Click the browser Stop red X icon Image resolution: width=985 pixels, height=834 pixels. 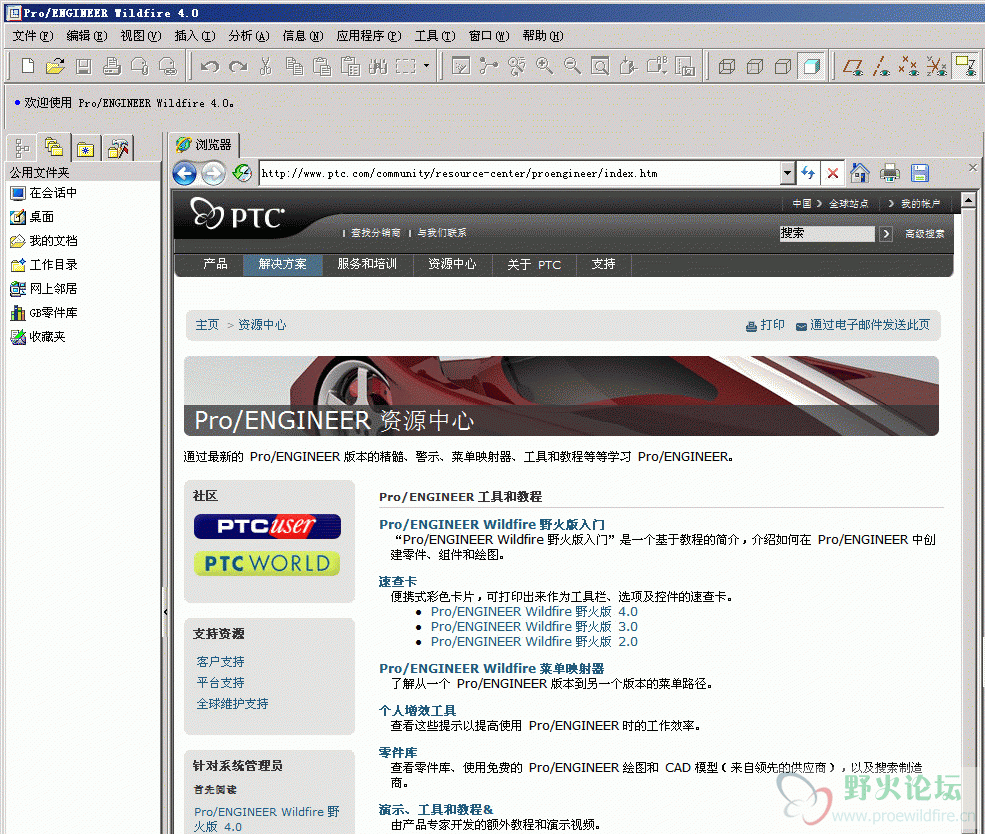coord(833,173)
